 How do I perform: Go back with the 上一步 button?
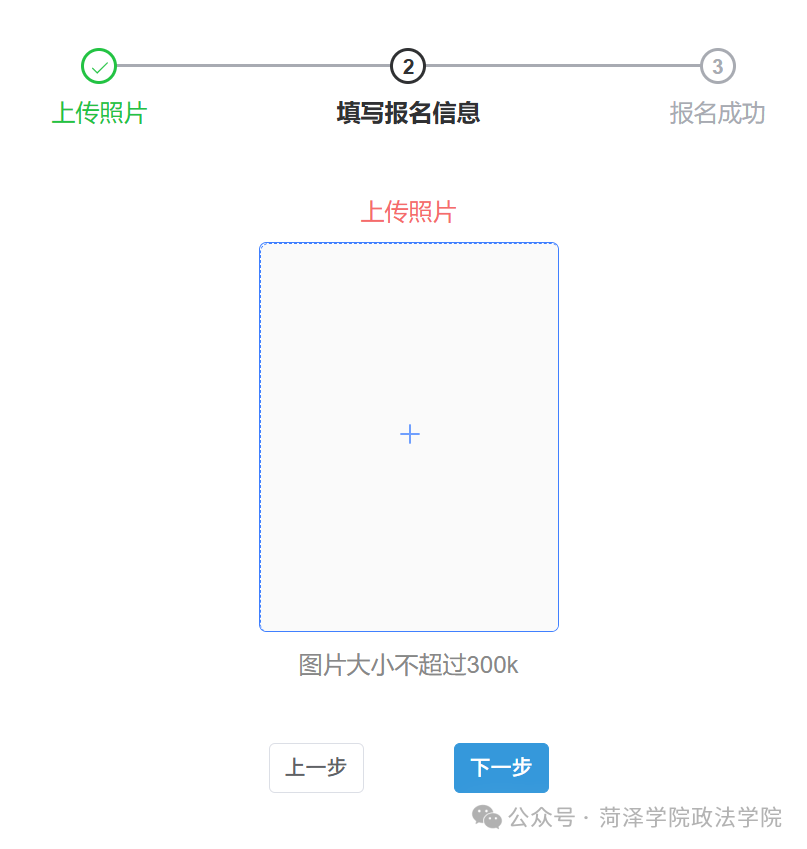316,768
